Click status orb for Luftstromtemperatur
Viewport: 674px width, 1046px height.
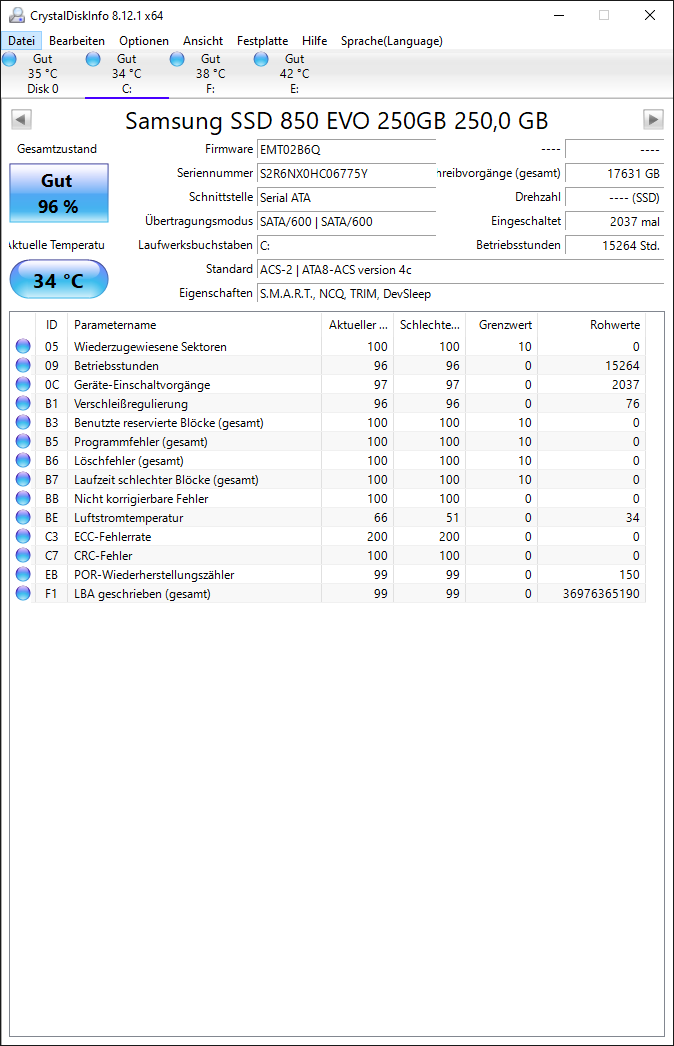click(x=23, y=517)
